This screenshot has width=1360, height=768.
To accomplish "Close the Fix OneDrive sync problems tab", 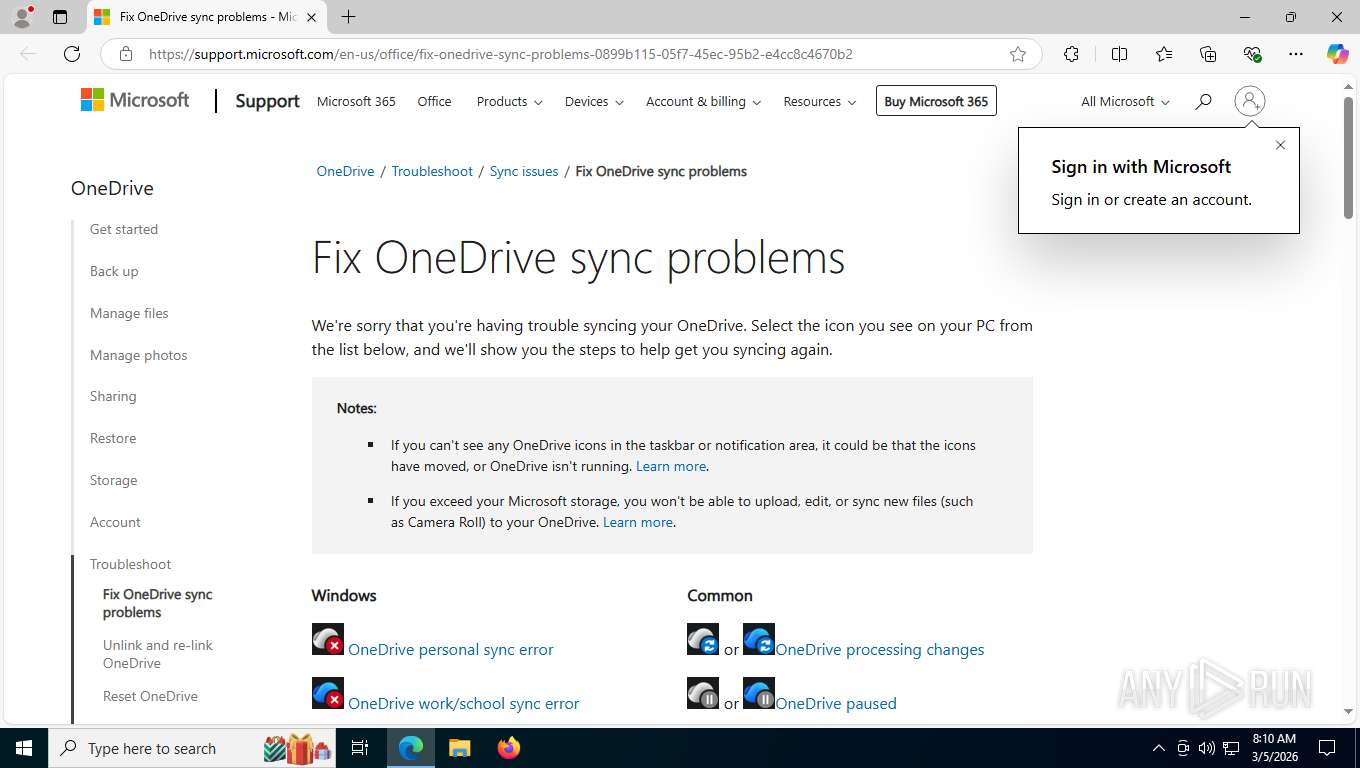I will 311,17.
